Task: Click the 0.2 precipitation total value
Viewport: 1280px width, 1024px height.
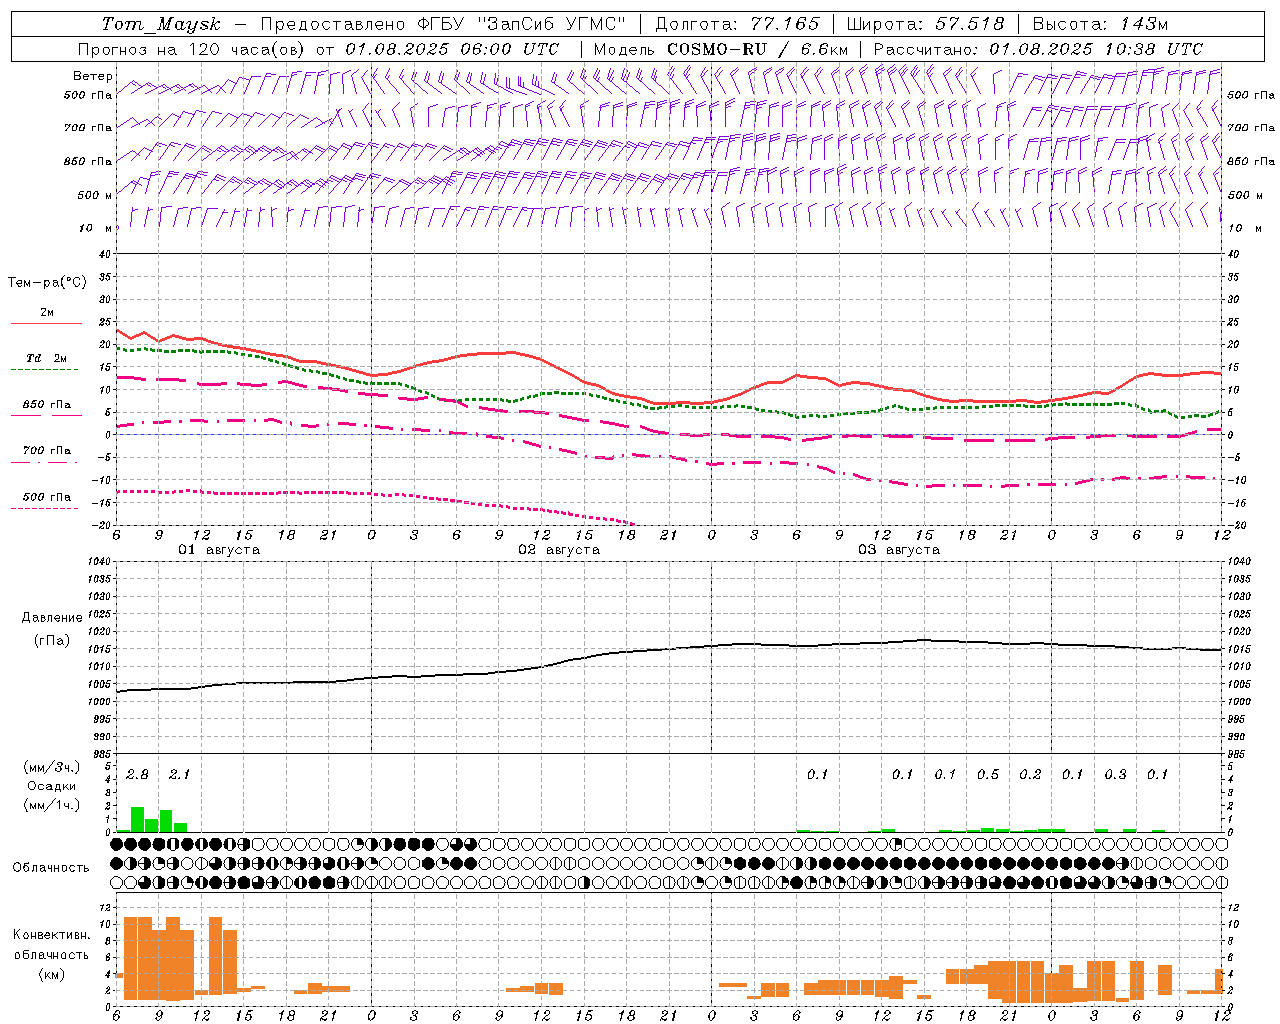Action: coord(1030,775)
